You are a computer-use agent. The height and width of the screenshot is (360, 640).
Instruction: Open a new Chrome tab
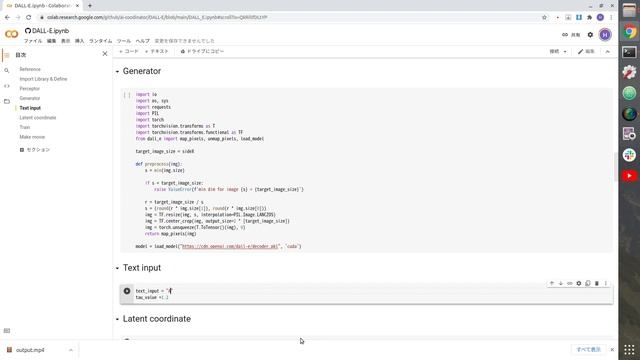pyautogui.click(x=90, y=6)
